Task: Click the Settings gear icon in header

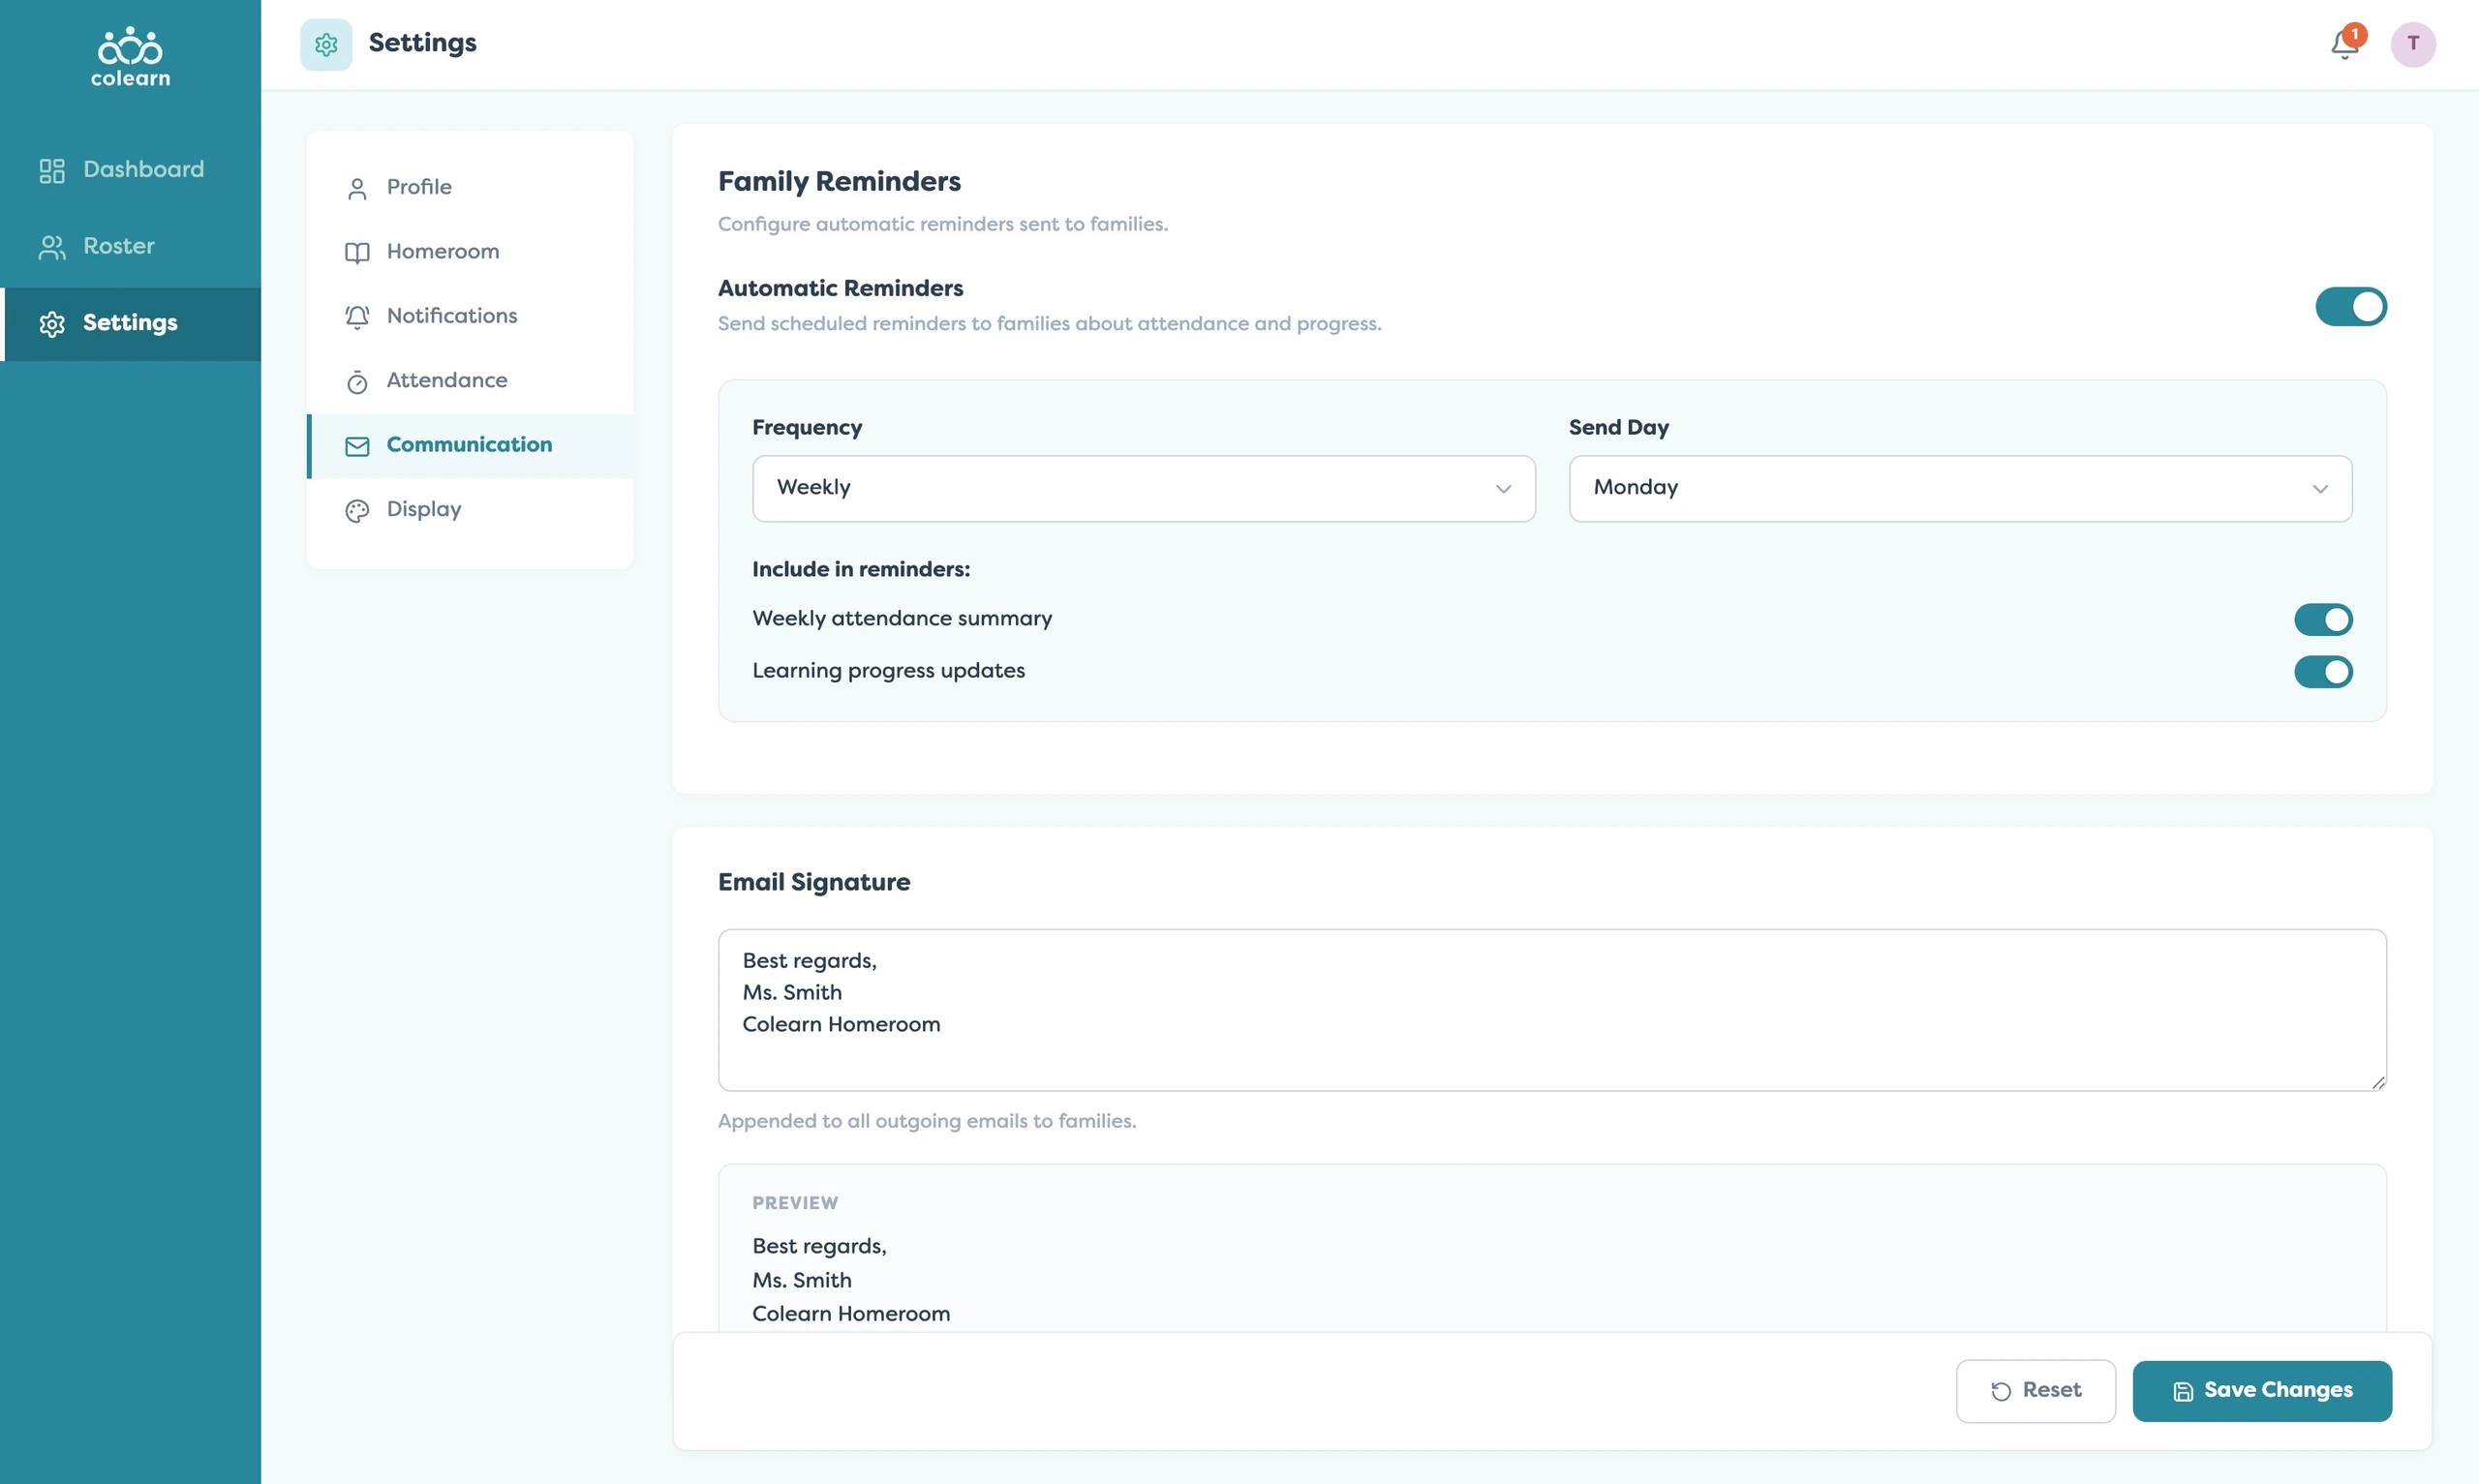Action: coord(326,44)
